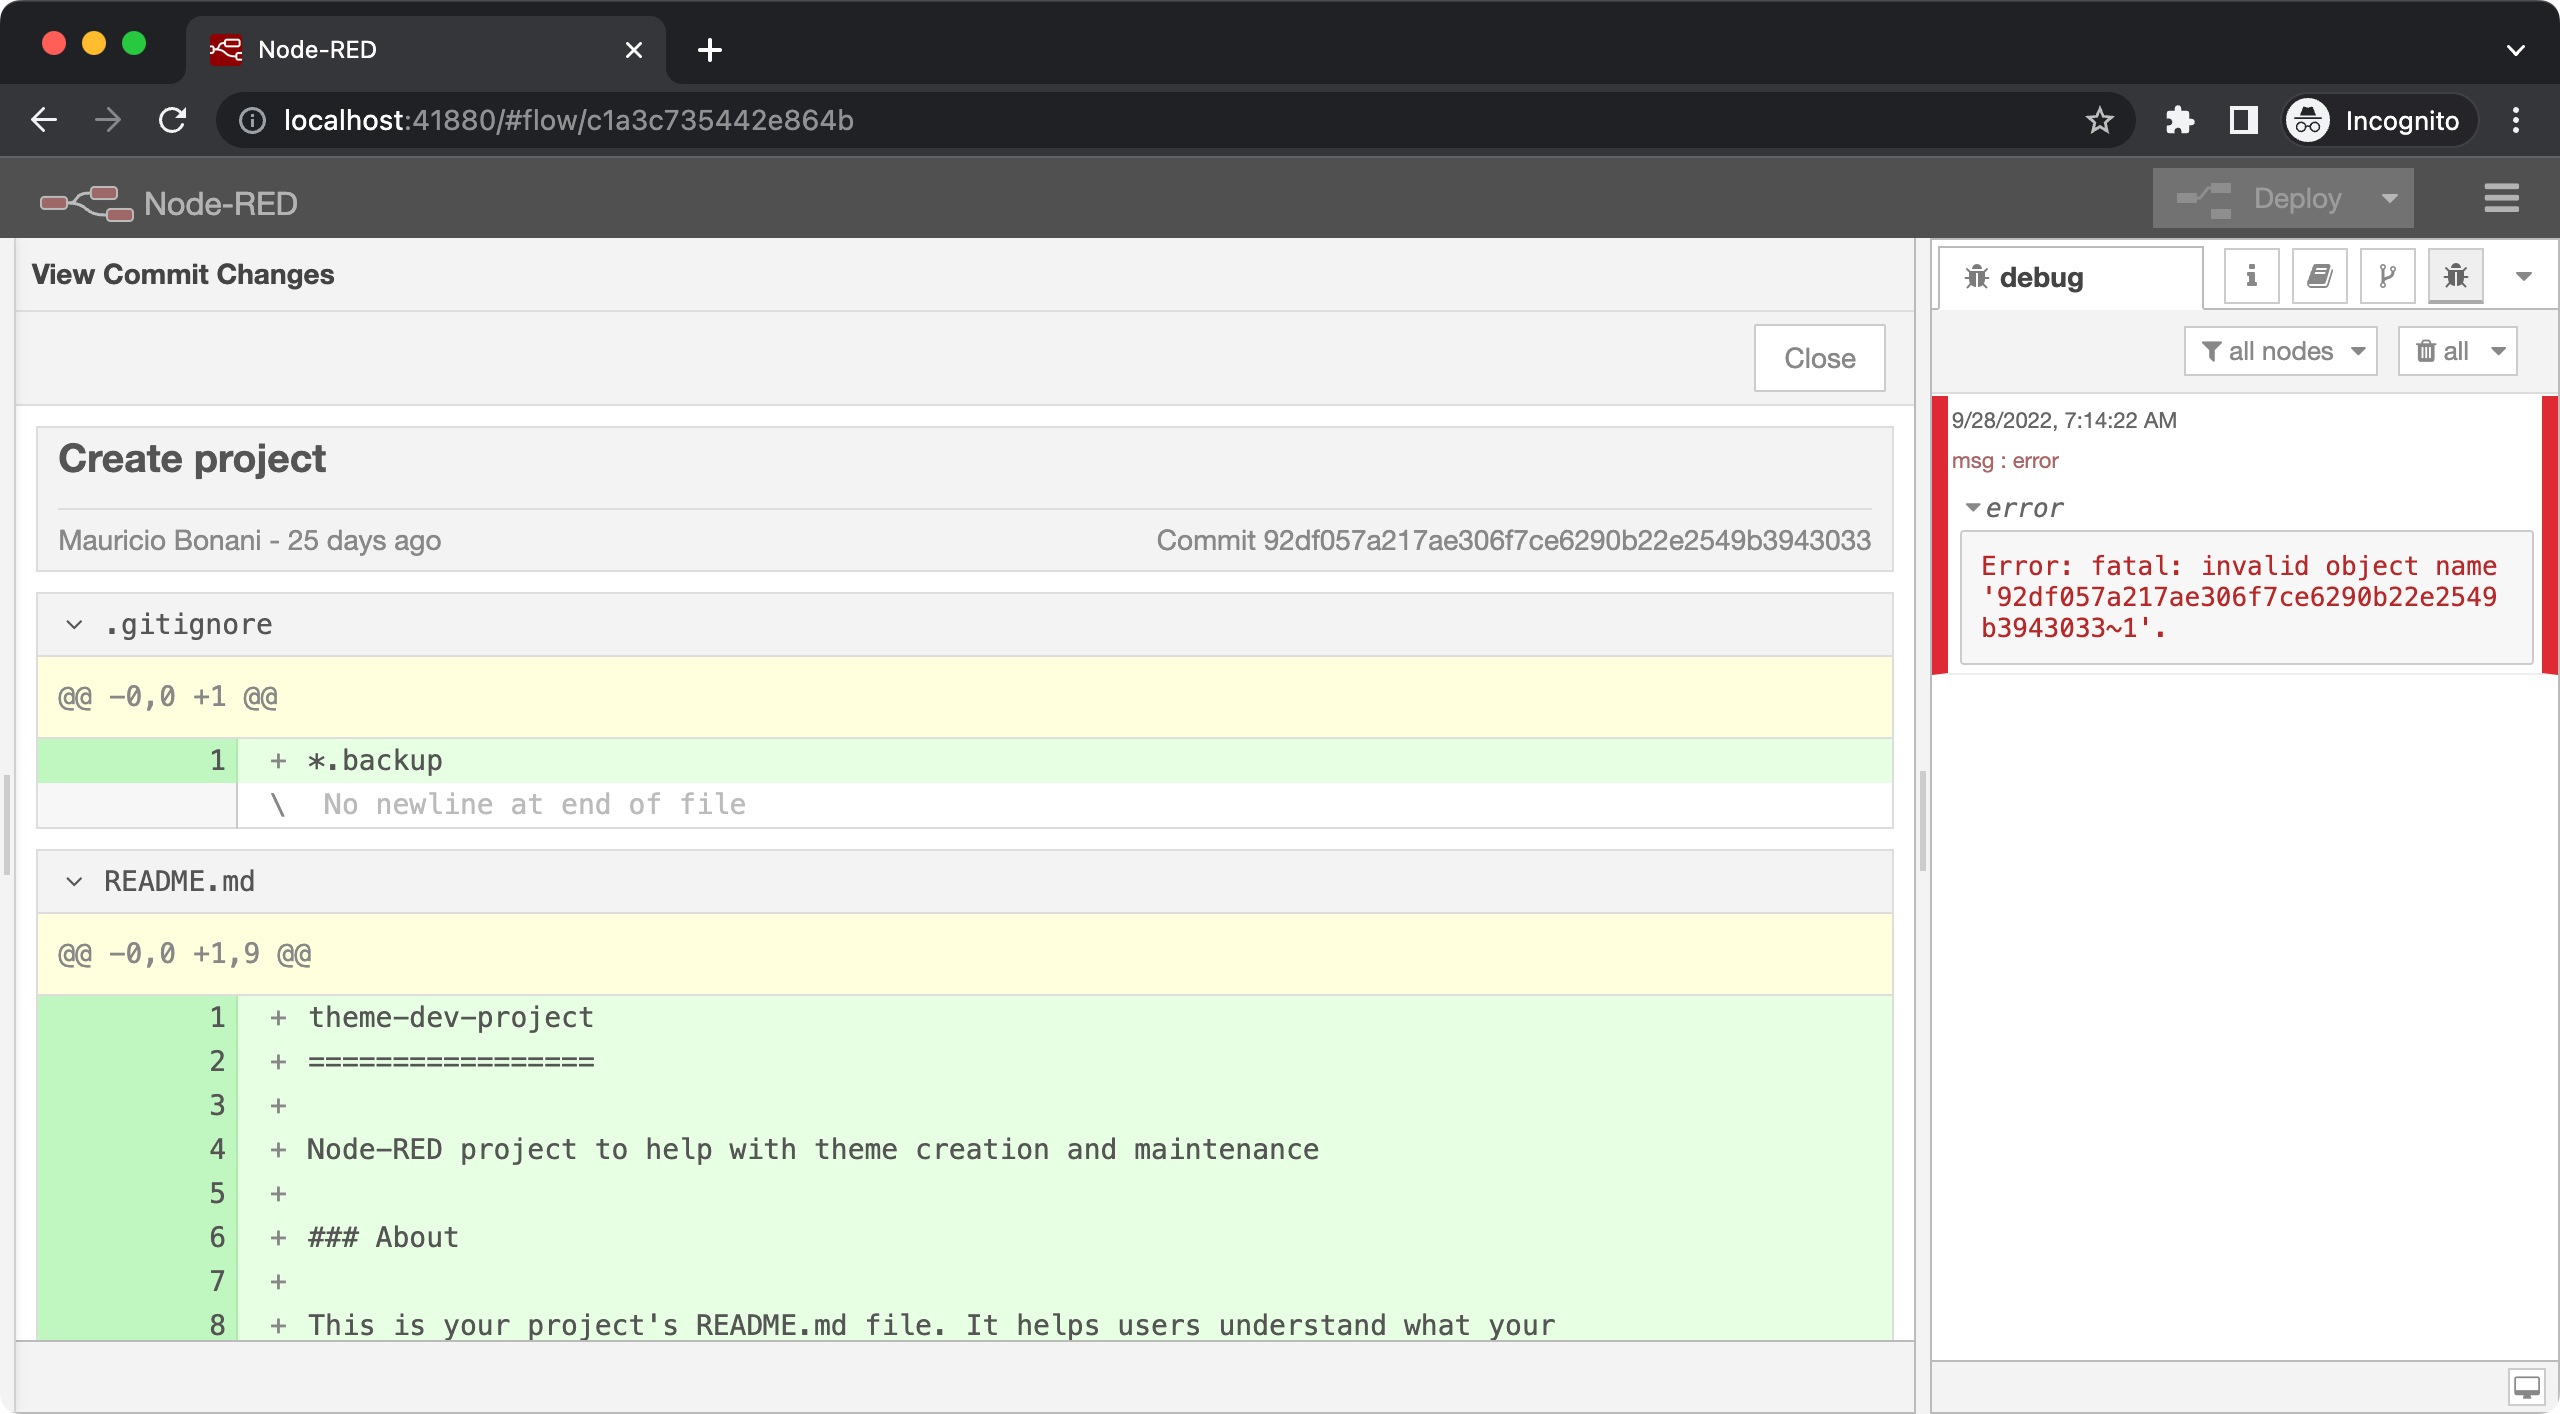This screenshot has height=1414, width=2560.
Task: Open the Node-RED main menu
Action: coord(2502,197)
